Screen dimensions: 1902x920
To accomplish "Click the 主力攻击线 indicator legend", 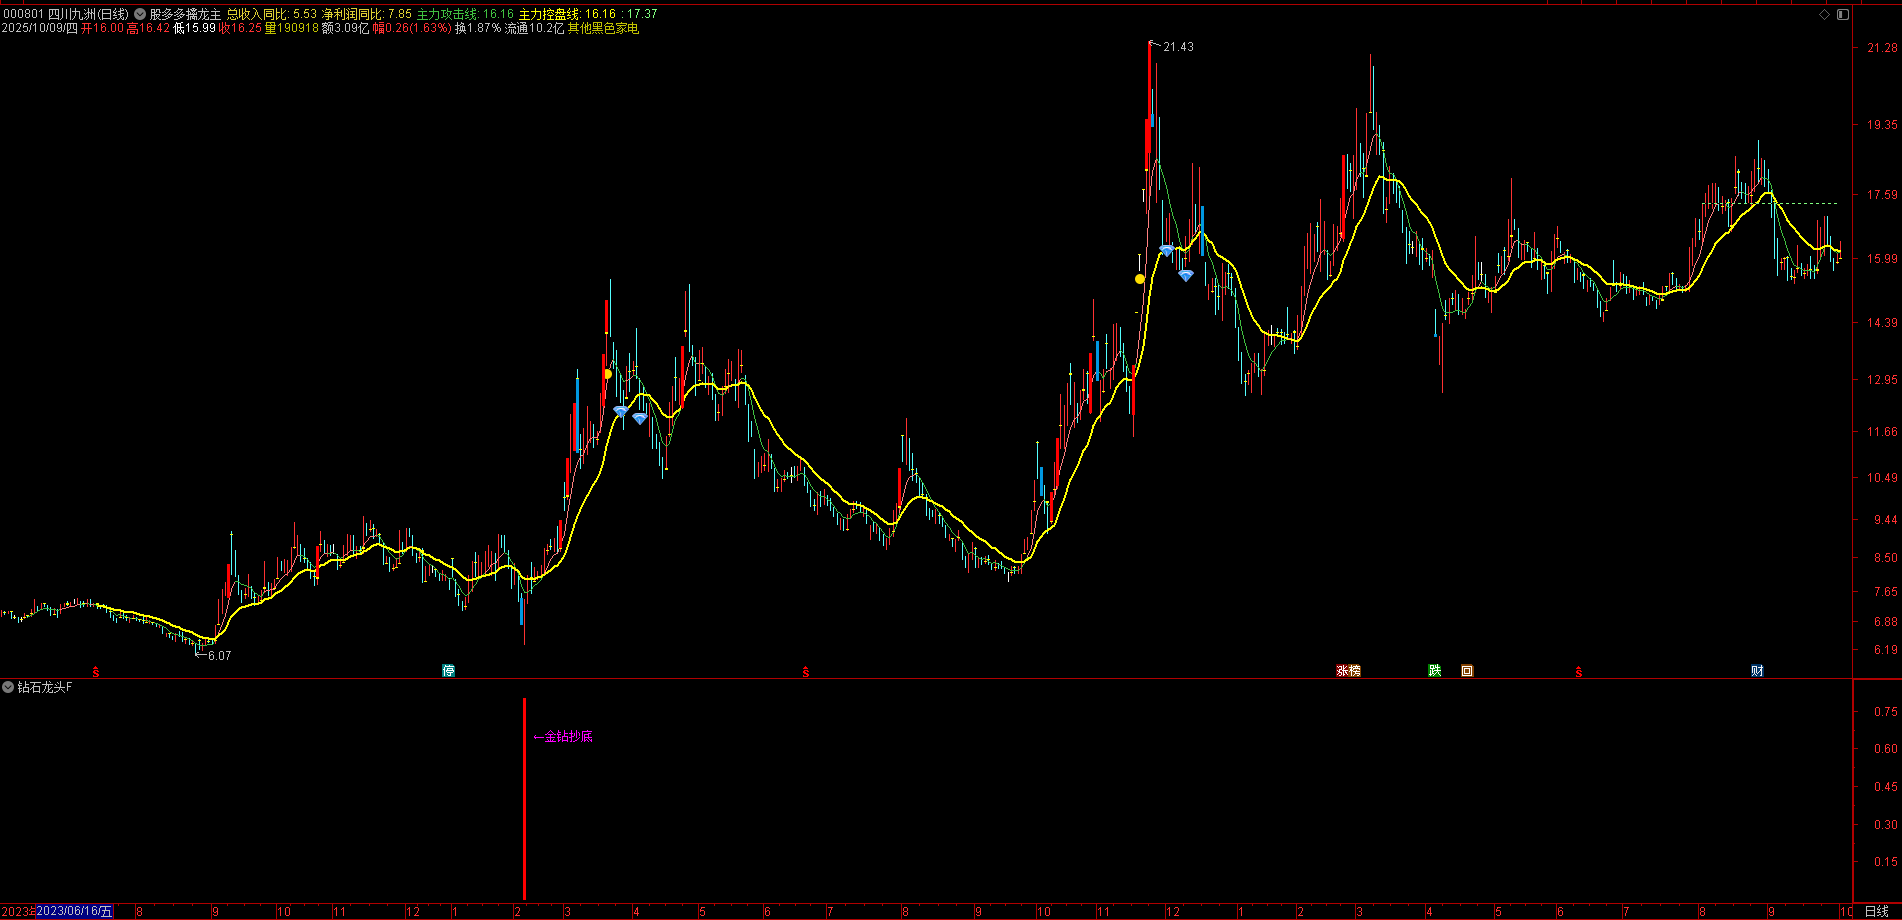I will 447,14.
